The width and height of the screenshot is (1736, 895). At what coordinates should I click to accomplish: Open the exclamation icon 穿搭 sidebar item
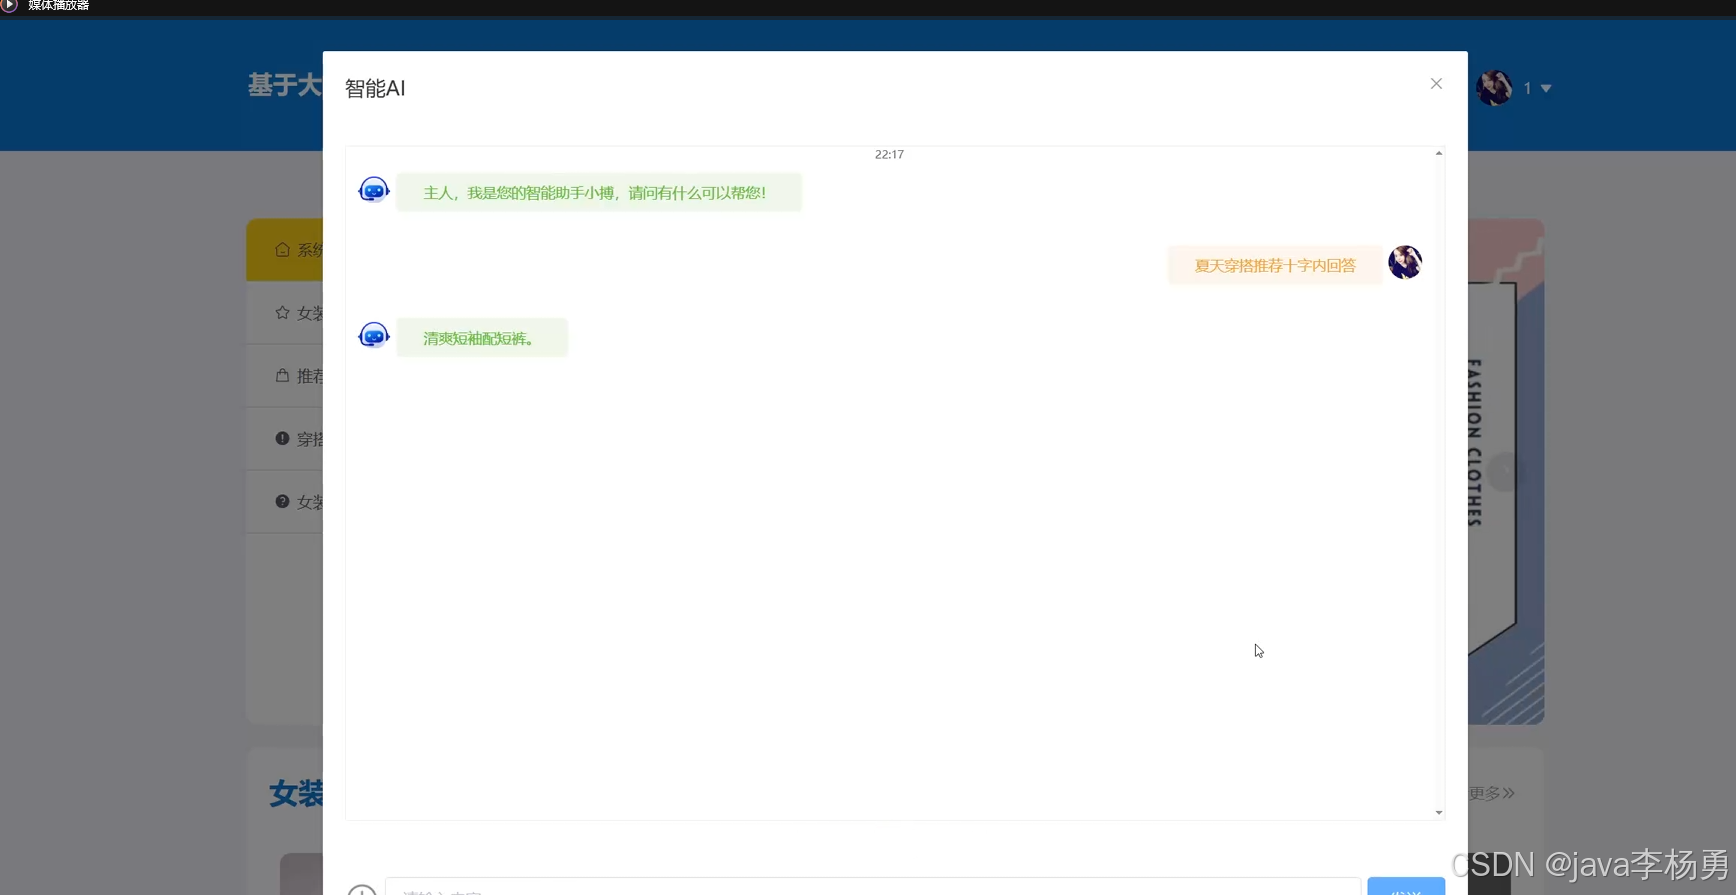[285, 439]
